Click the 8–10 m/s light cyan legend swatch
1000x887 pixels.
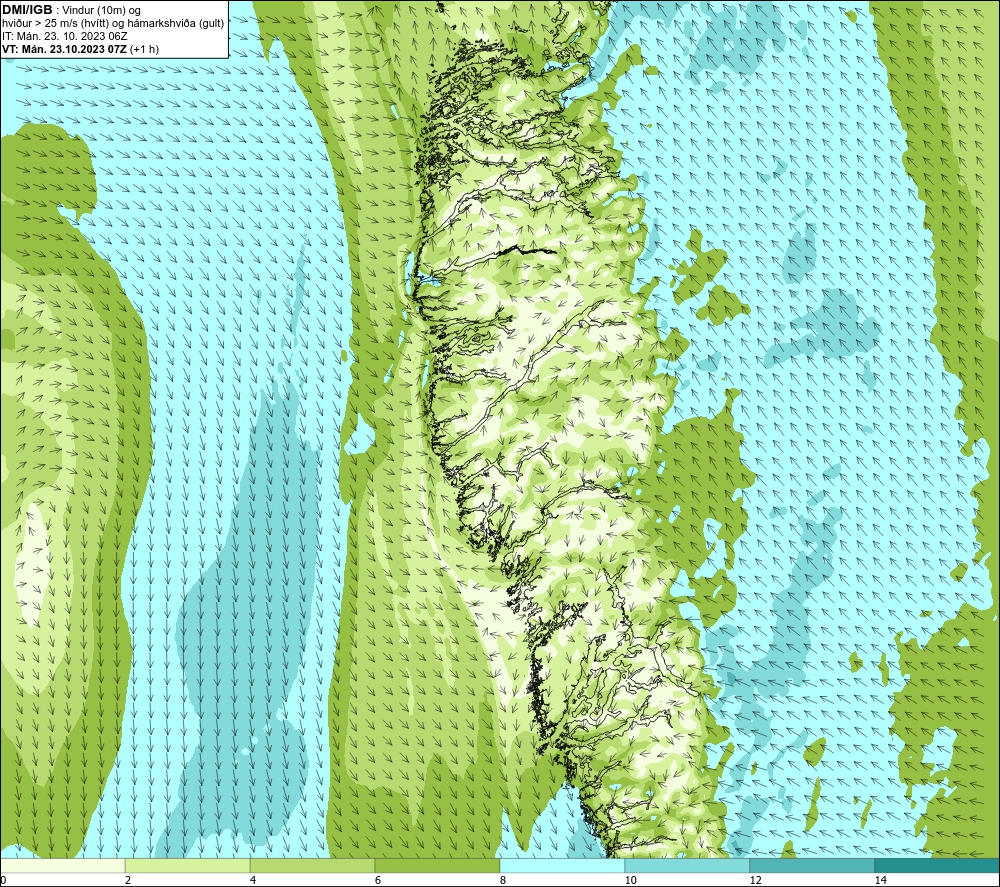pos(562,865)
